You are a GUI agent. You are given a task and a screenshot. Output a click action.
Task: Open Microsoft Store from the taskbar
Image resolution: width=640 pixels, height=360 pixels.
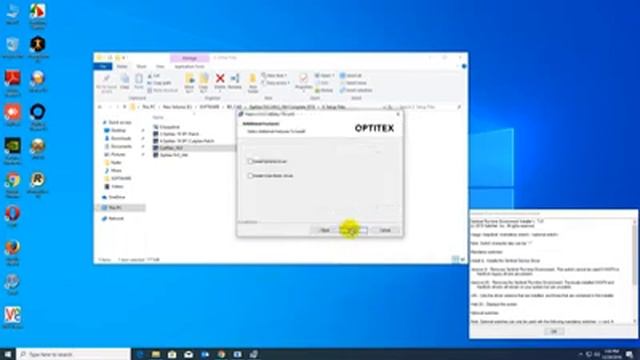[x=172, y=354]
